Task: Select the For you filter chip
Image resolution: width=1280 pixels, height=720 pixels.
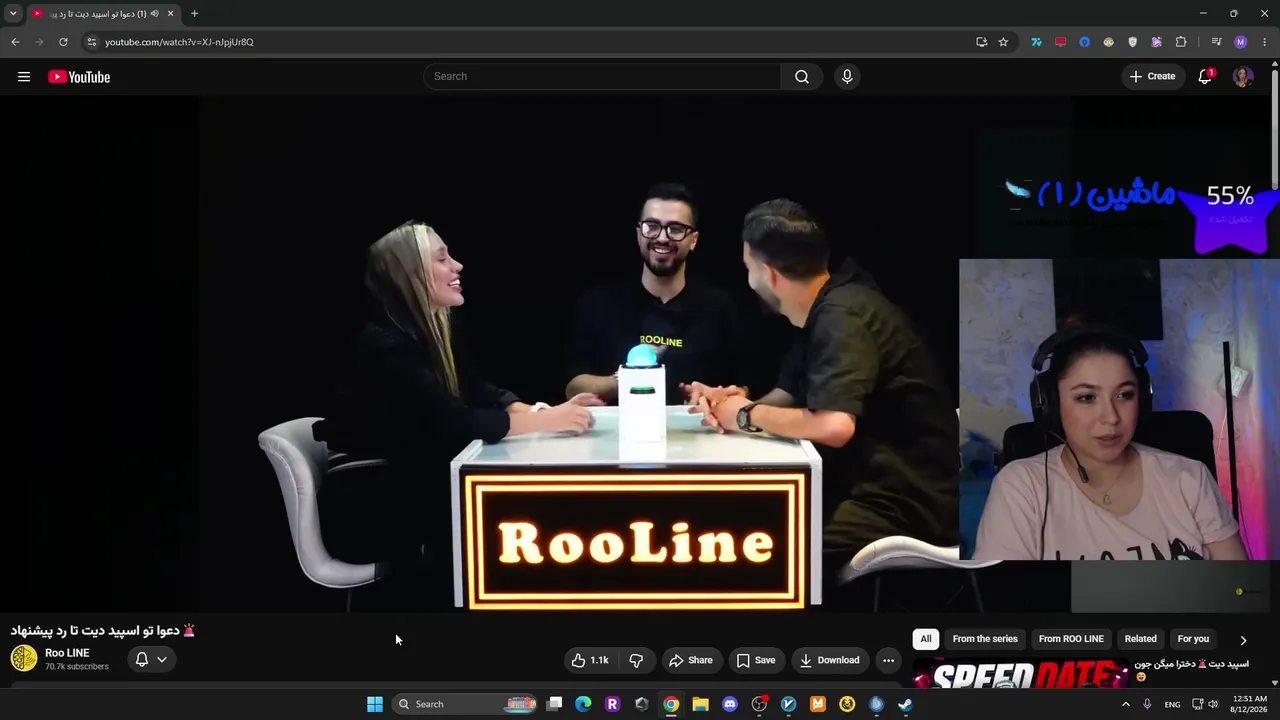Action: (x=1193, y=639)
